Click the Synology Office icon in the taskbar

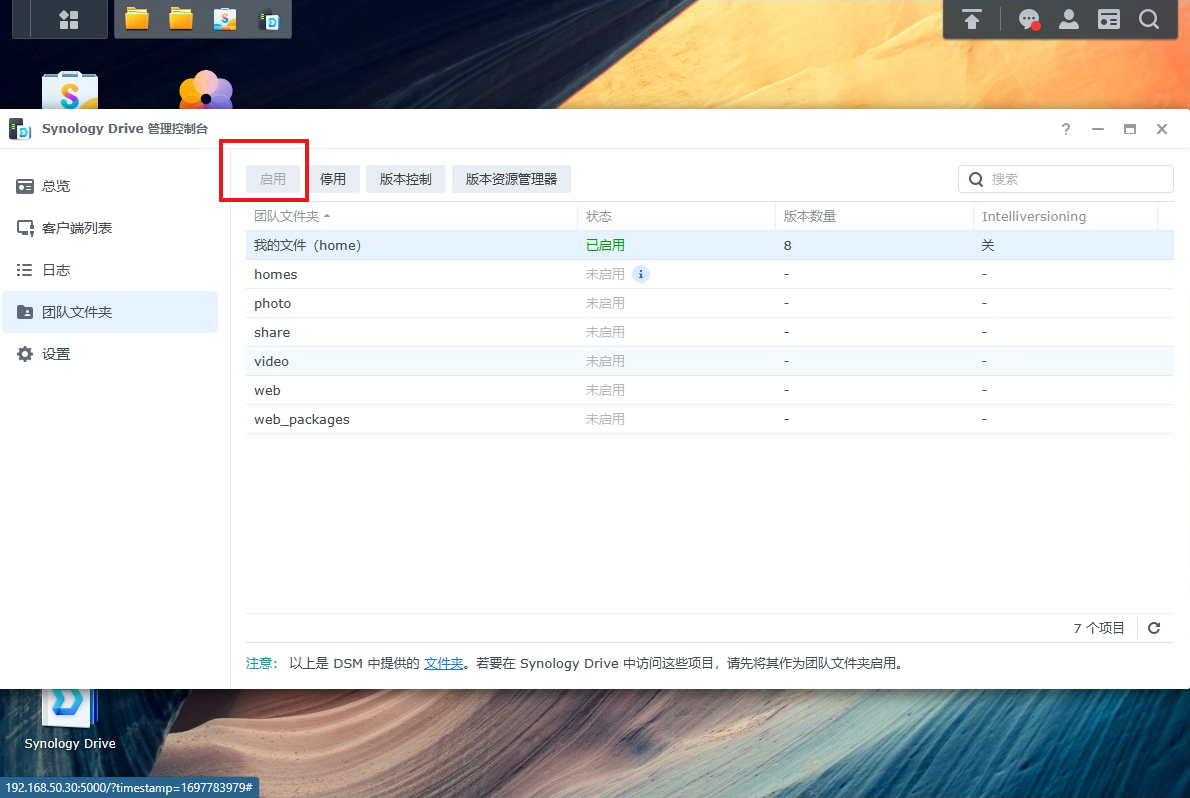point(225,19)
